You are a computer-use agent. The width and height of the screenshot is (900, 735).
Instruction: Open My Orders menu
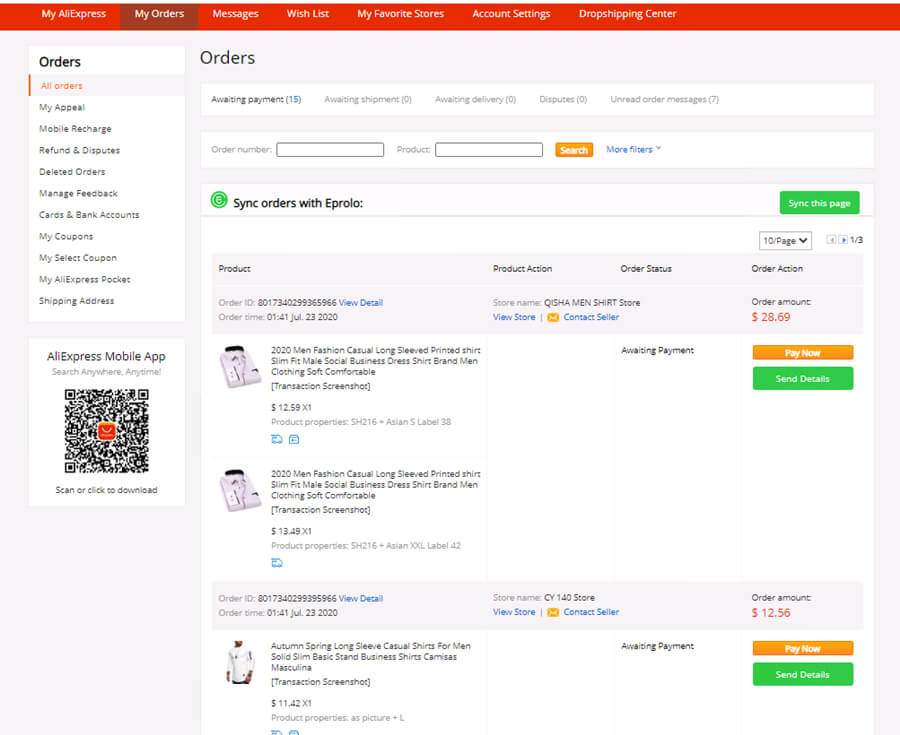coord(160,14)
